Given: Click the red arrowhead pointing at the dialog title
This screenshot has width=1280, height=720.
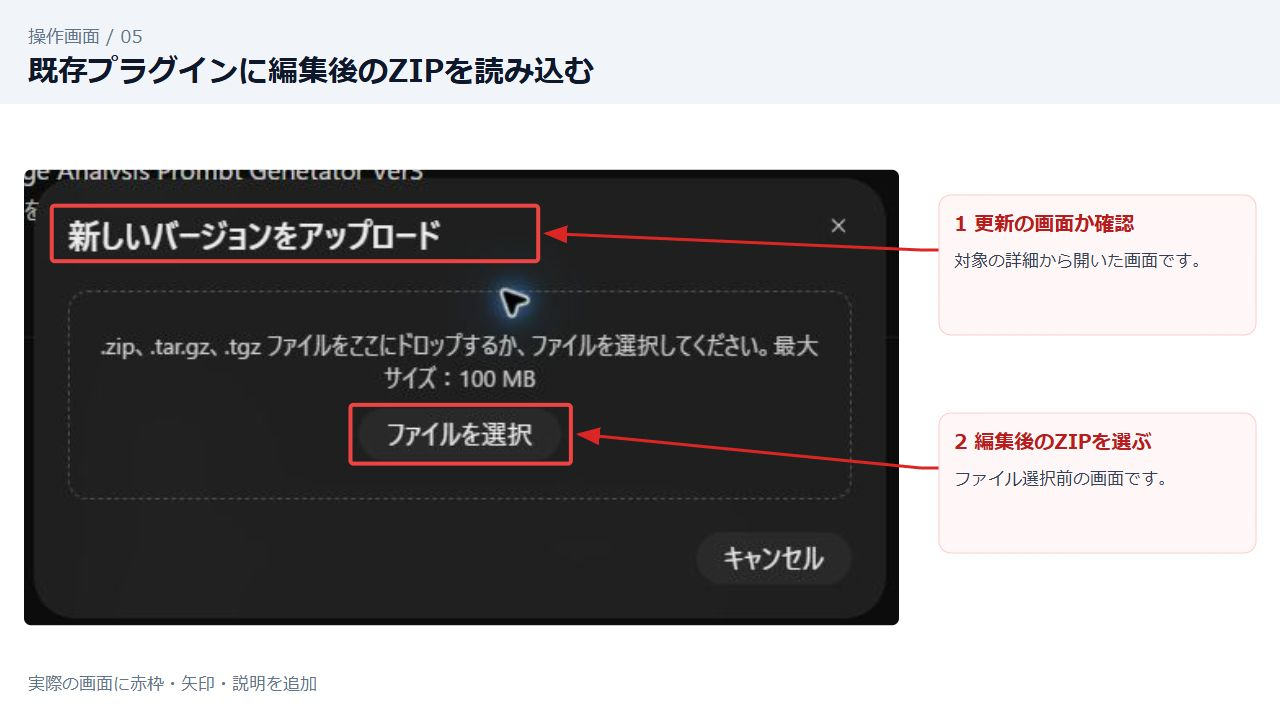Looking at the screenshot, I should [x=555, y=235].
